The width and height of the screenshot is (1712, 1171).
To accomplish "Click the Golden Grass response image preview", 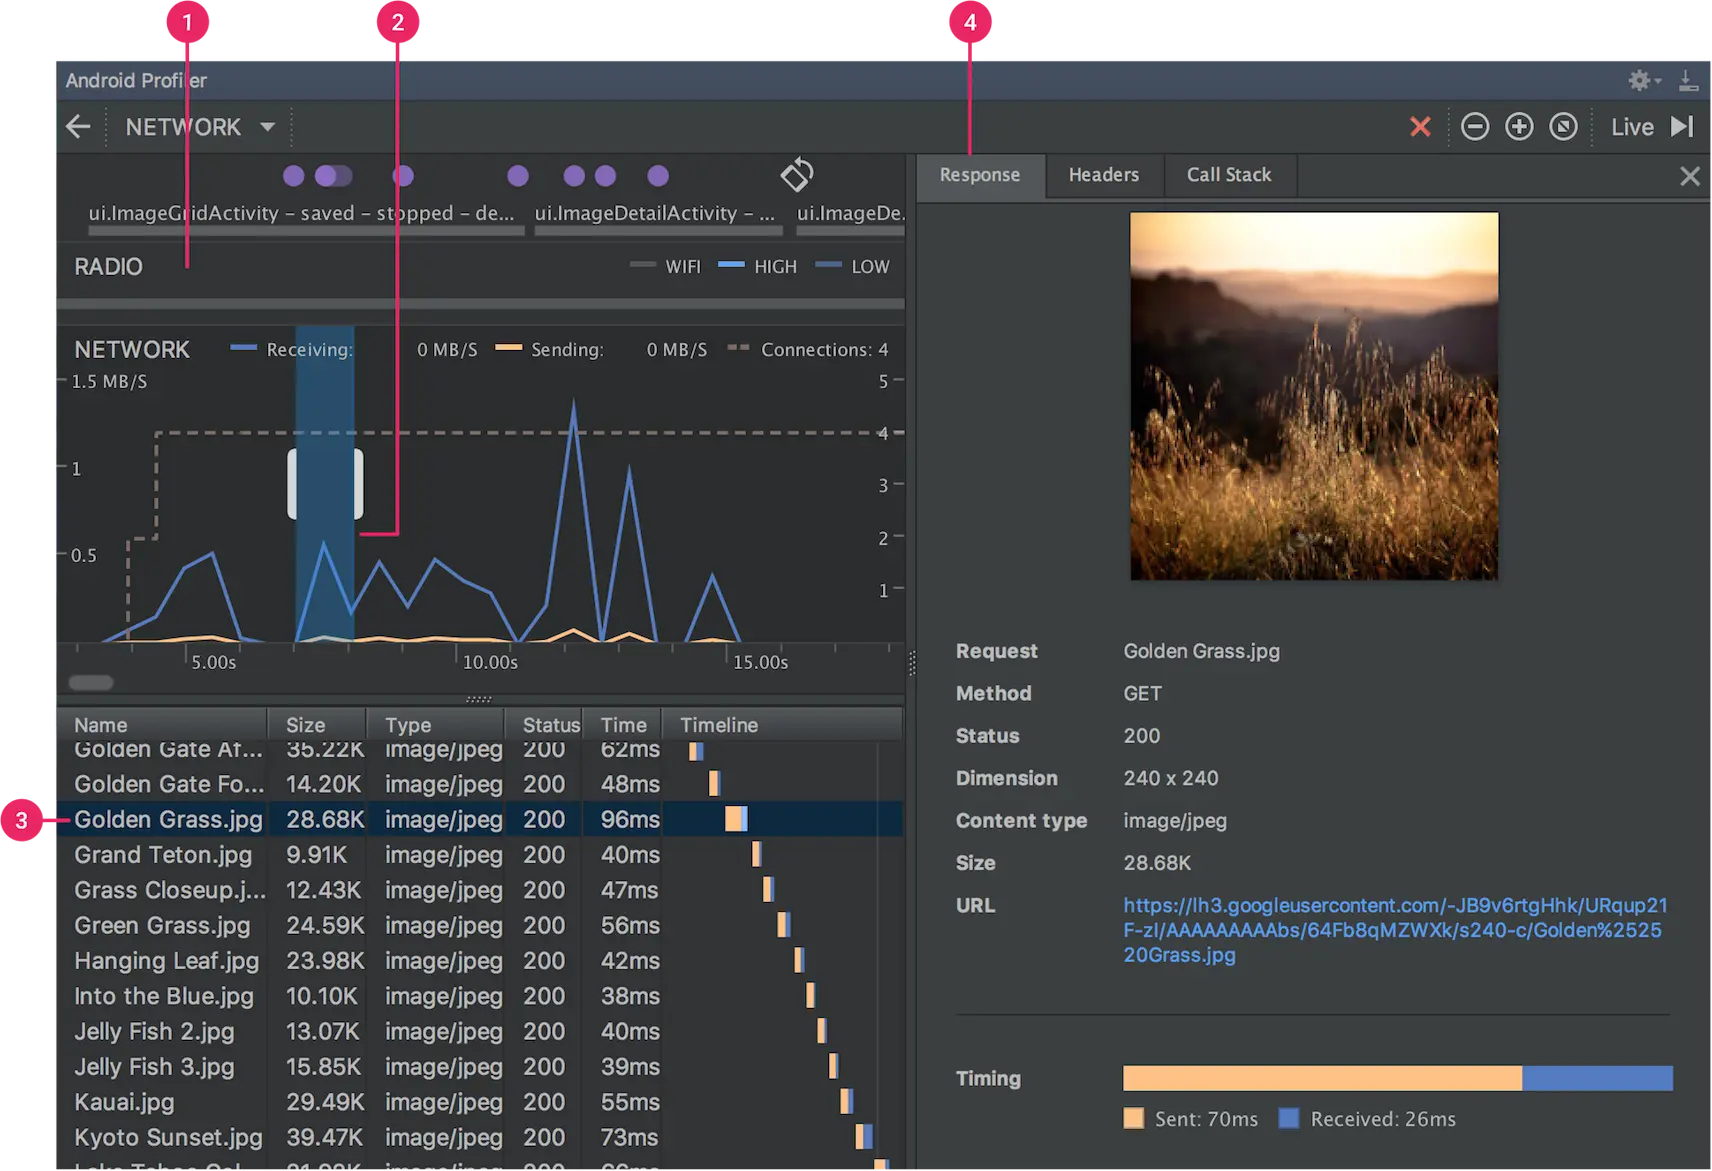I will coord(1313,396).
